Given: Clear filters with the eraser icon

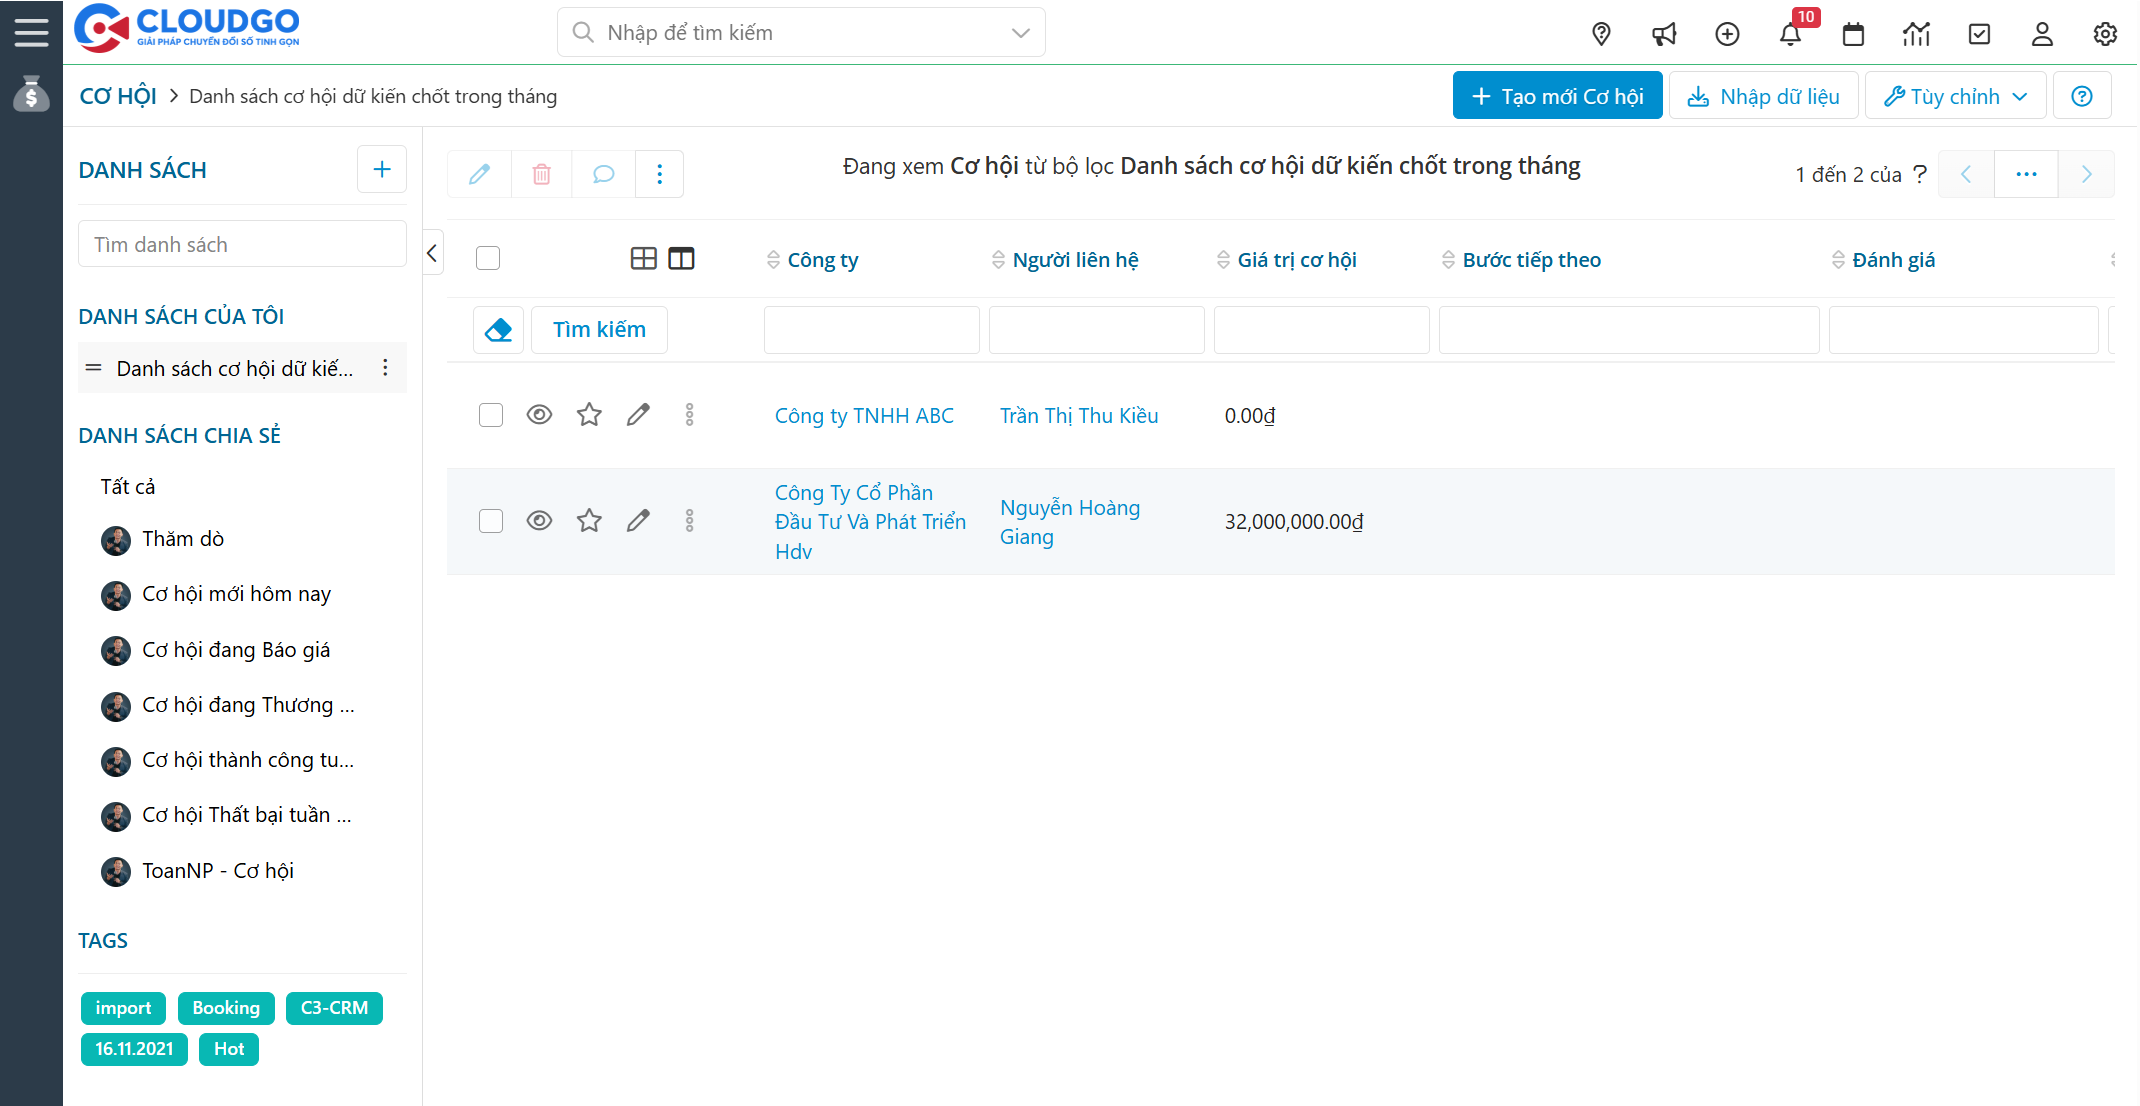Looking at the screenshot, I should (498, 329).
